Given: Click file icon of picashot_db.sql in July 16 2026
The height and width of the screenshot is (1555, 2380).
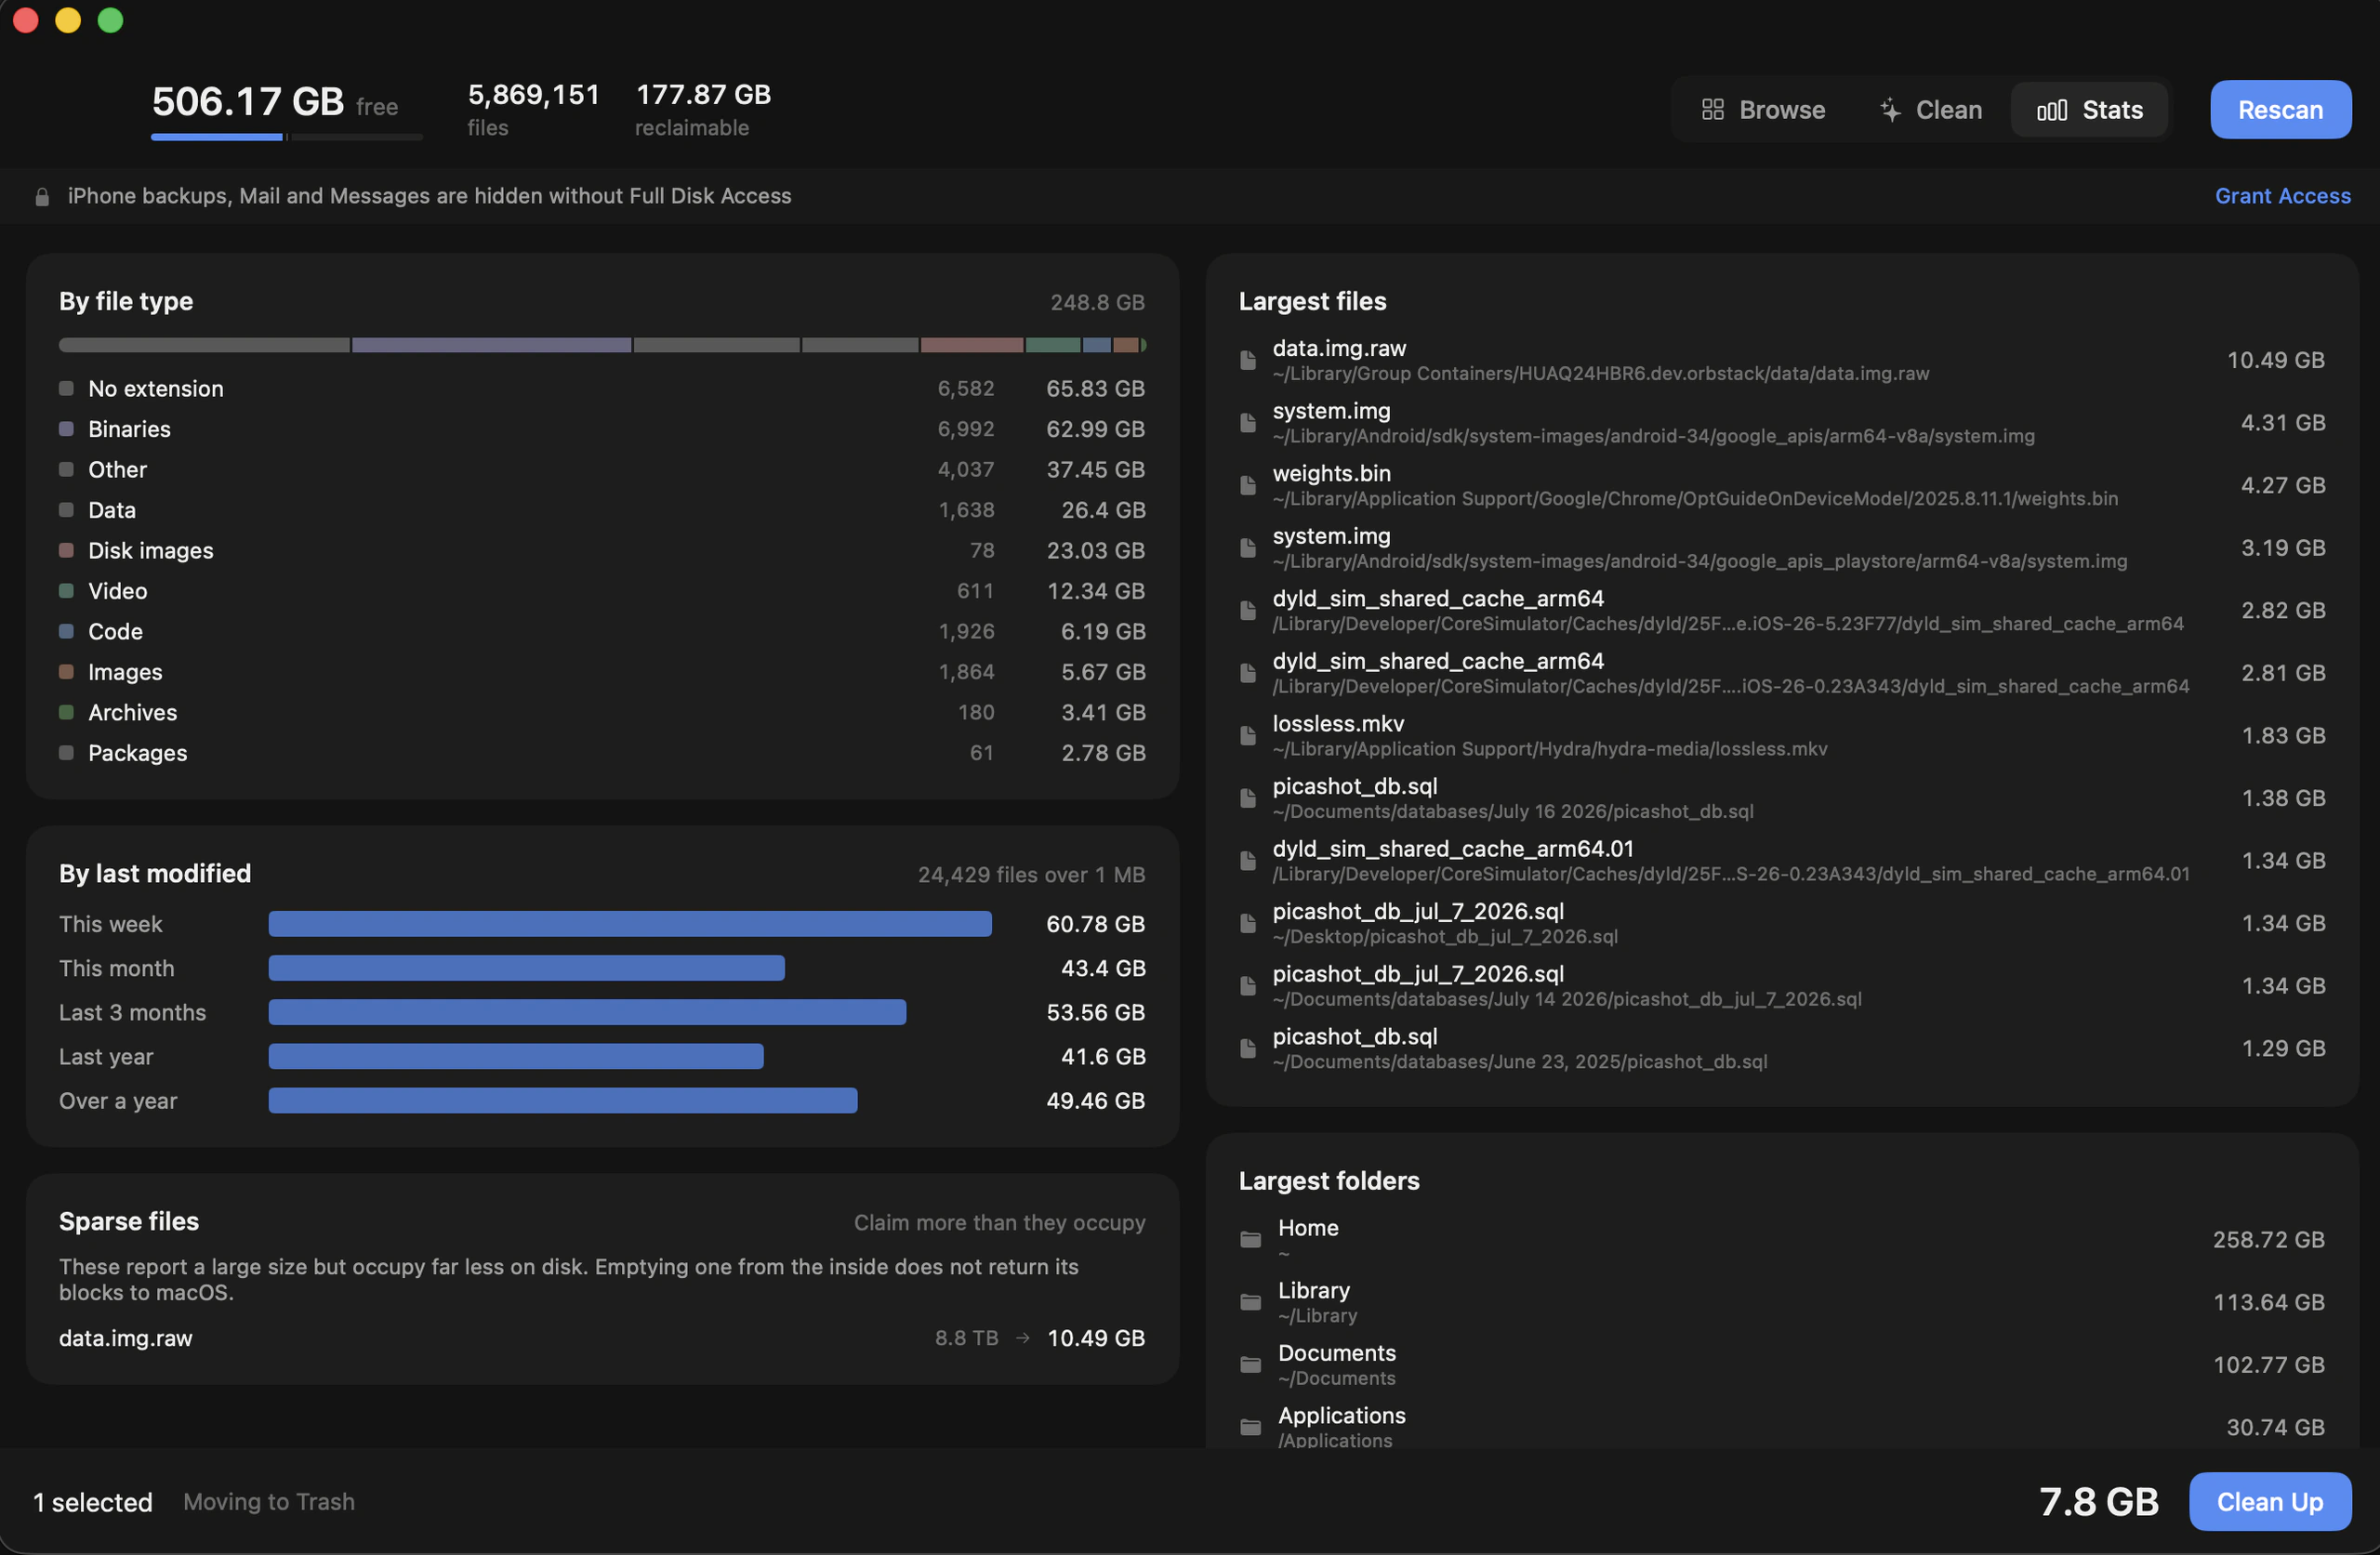Looking at the screenshot, I should [x=1248, y=798].
